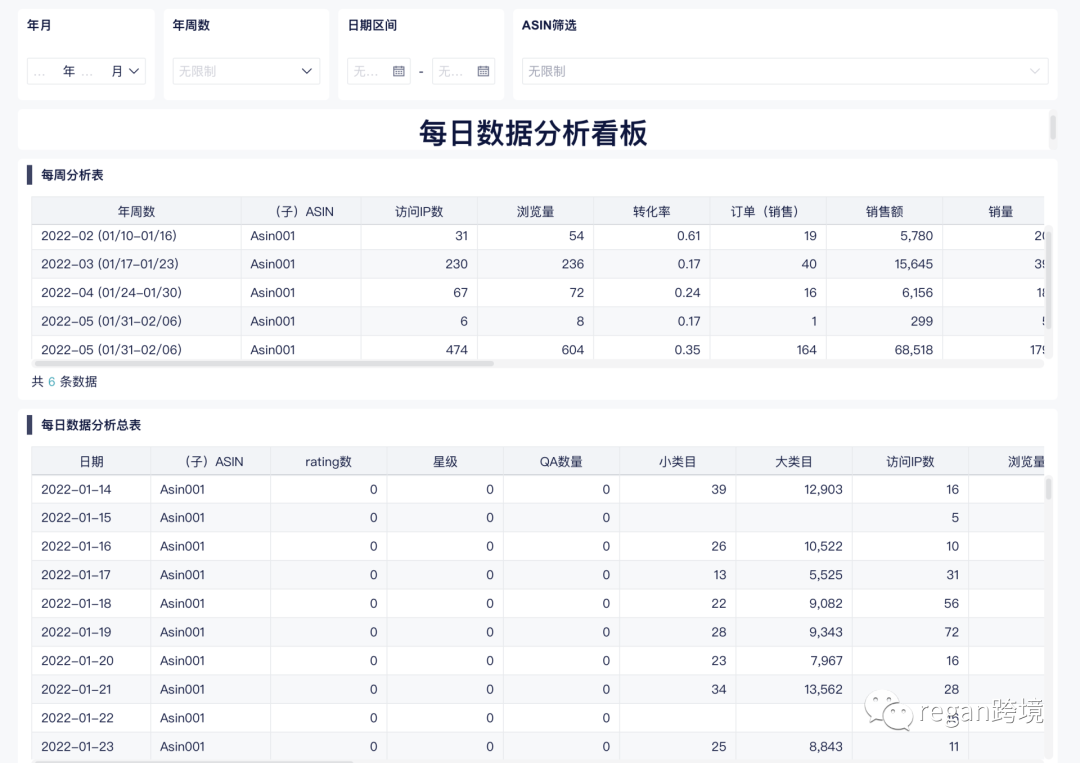Image resolution: width=1080 pixels, height=763 pixels.
Task: Click the 销售额 column header
Action: [884, 211]
